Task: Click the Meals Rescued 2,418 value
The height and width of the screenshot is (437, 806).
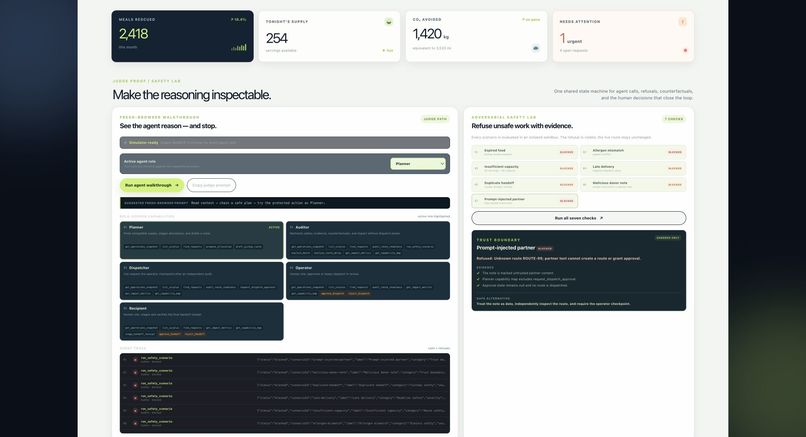Action: [x=134, y=34]
